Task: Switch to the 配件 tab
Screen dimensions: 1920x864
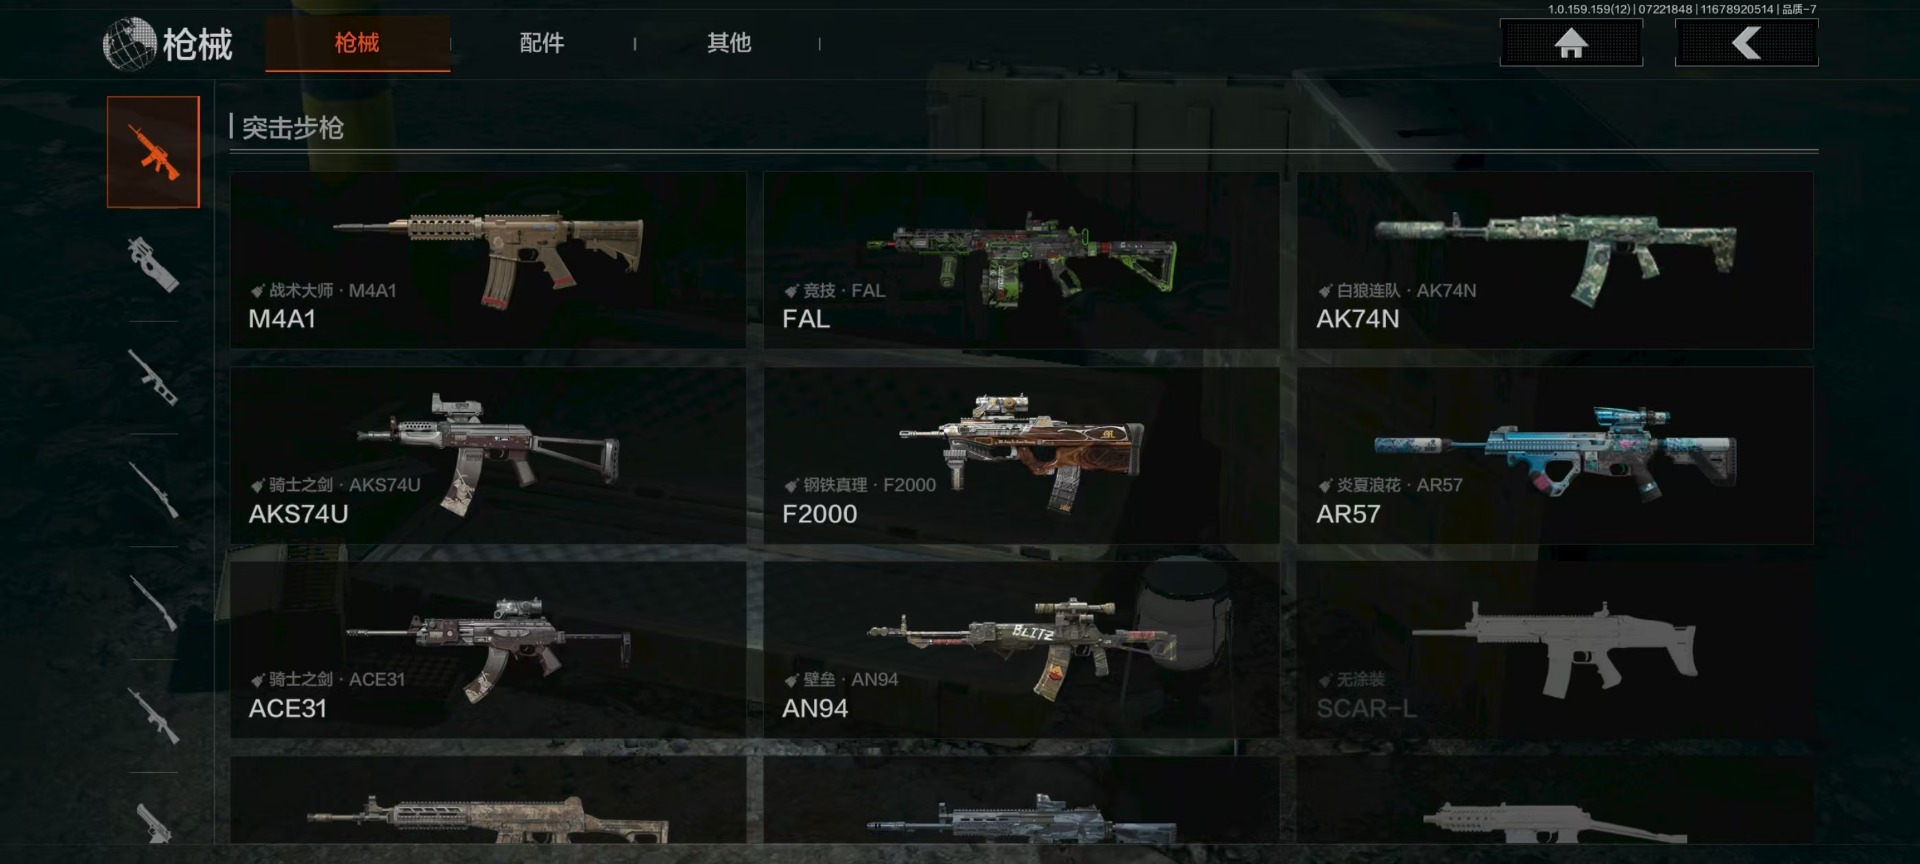Action: [x=542, y=43]
